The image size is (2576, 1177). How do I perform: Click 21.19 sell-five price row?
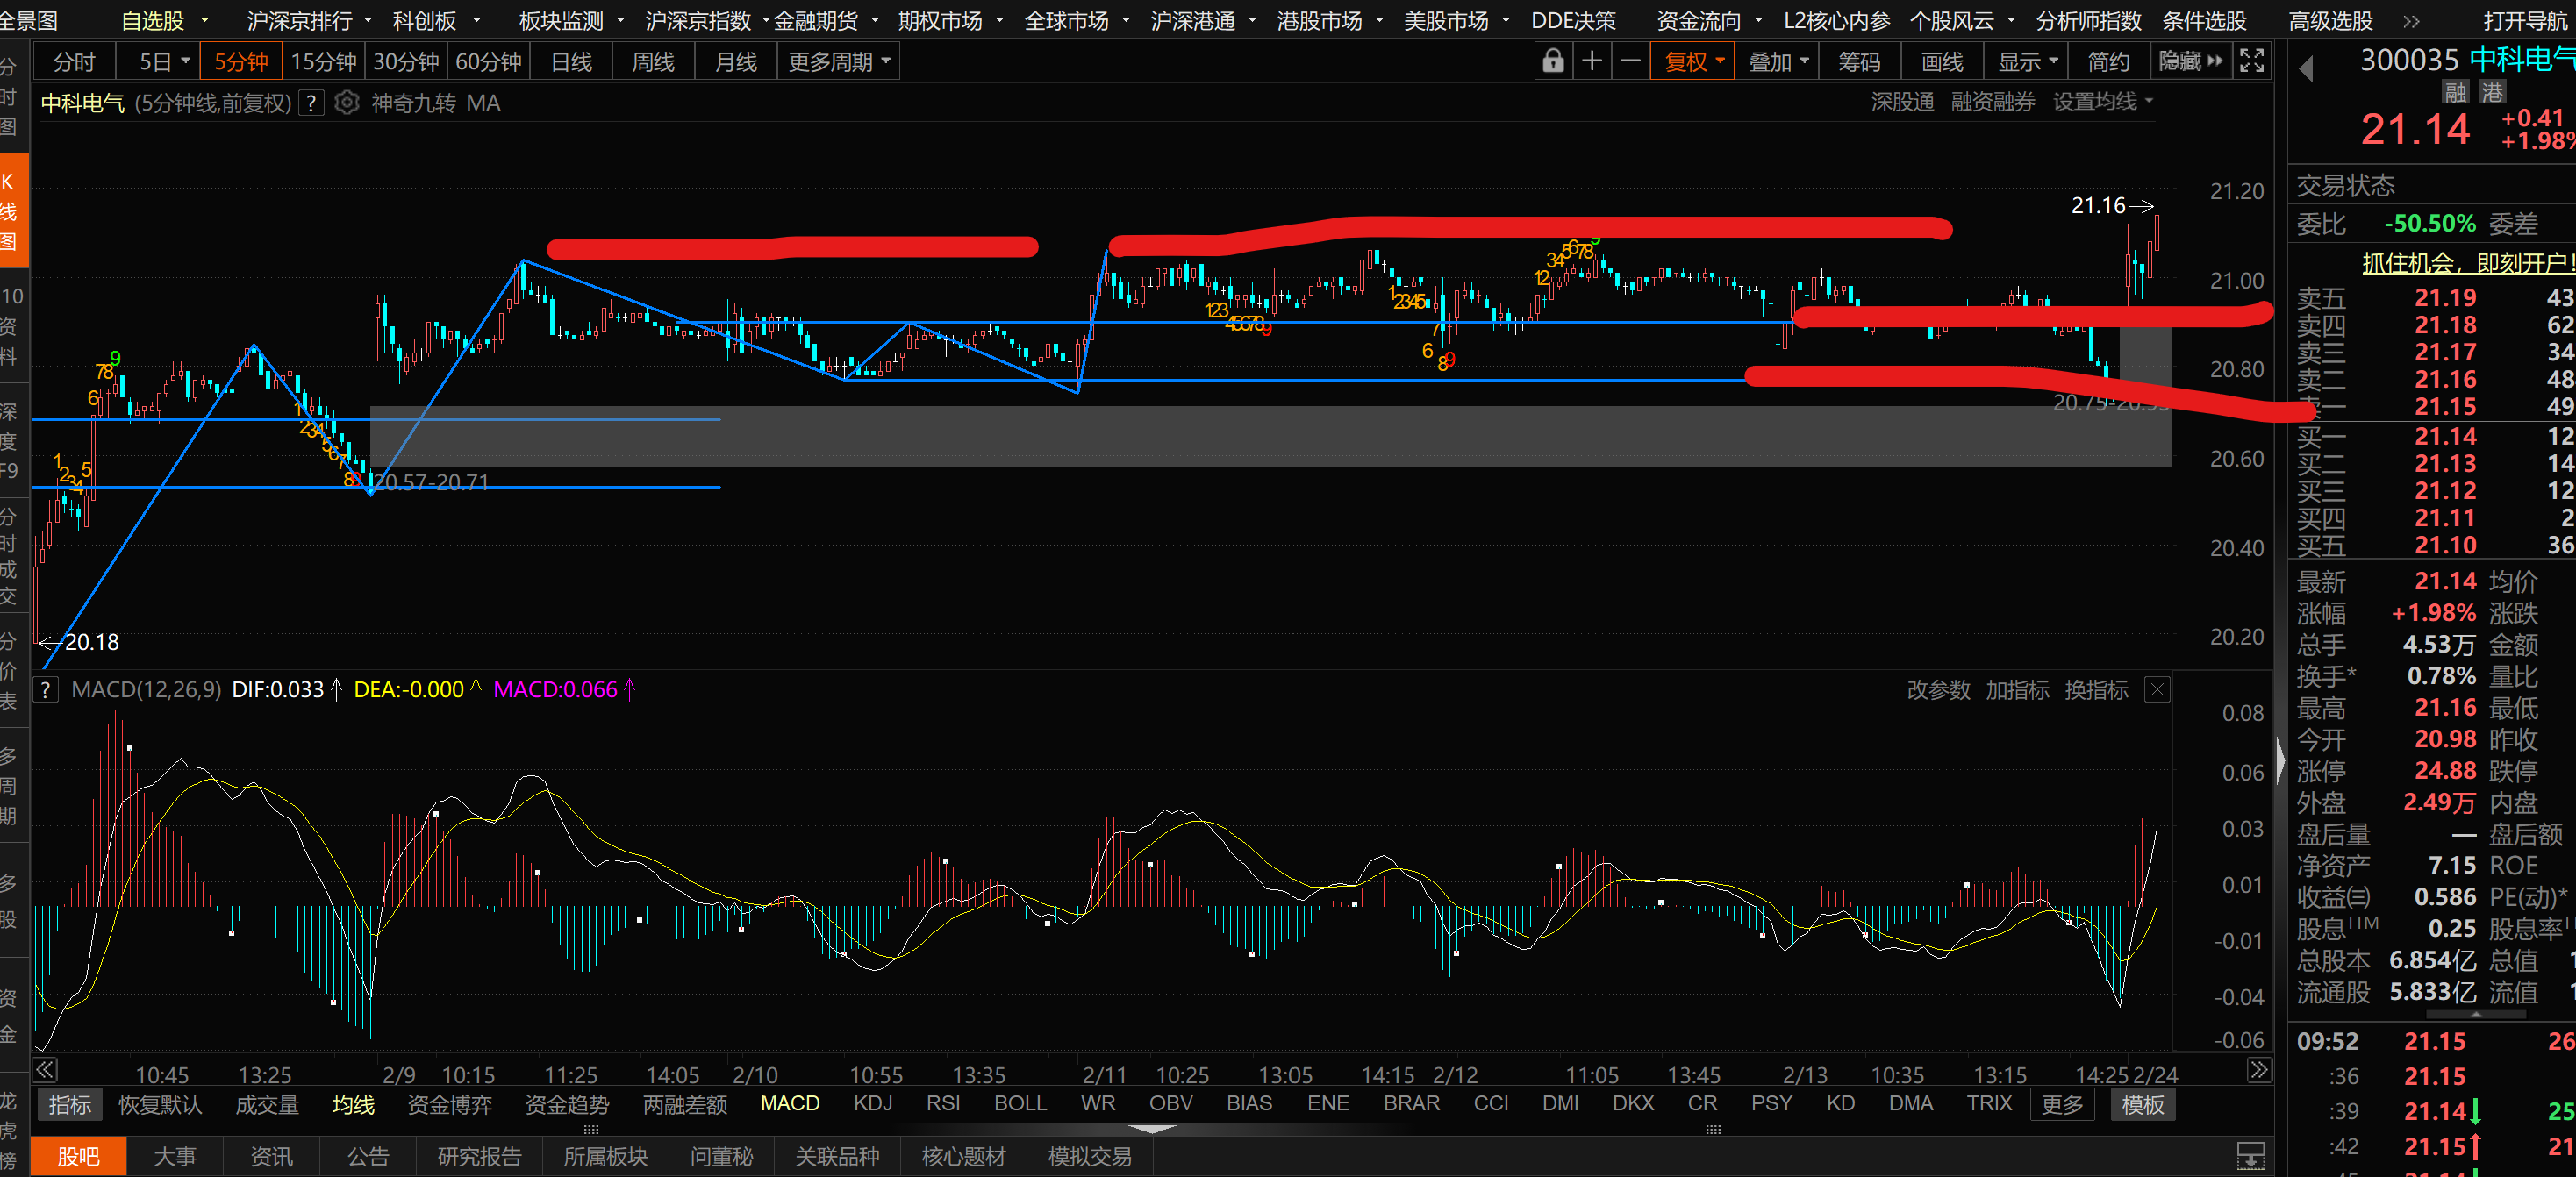pyautogui.click(x=2444, y=298)
